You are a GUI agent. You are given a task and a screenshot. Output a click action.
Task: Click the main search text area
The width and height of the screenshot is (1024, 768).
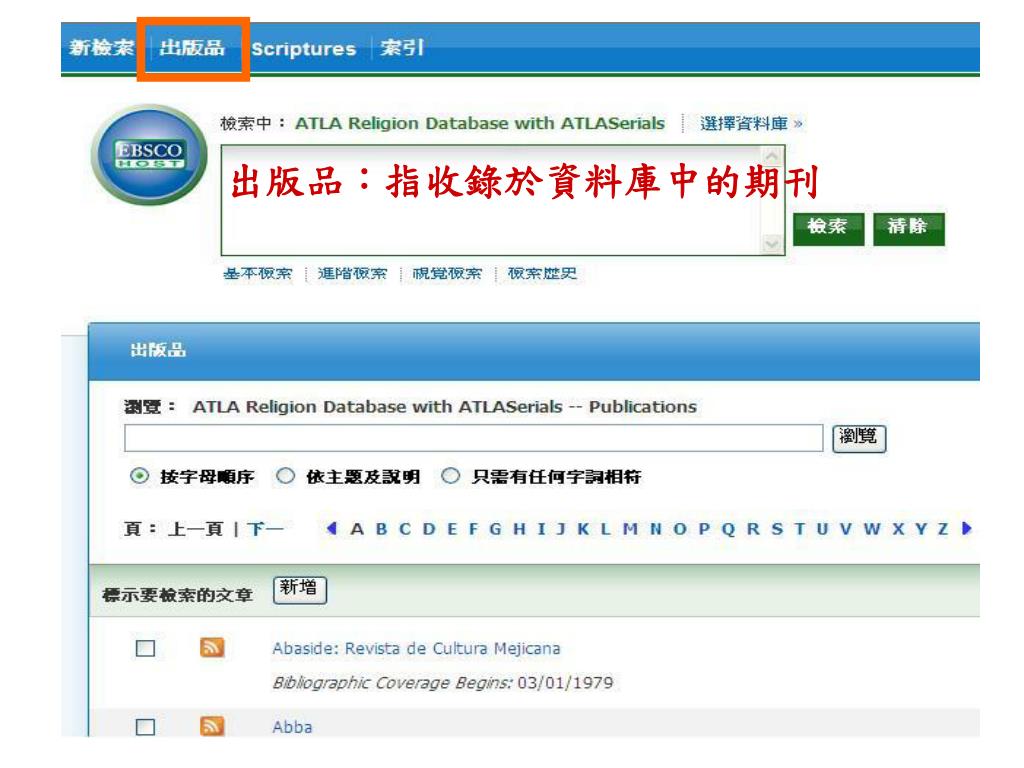pyautogui.click(x=503, y=200)
